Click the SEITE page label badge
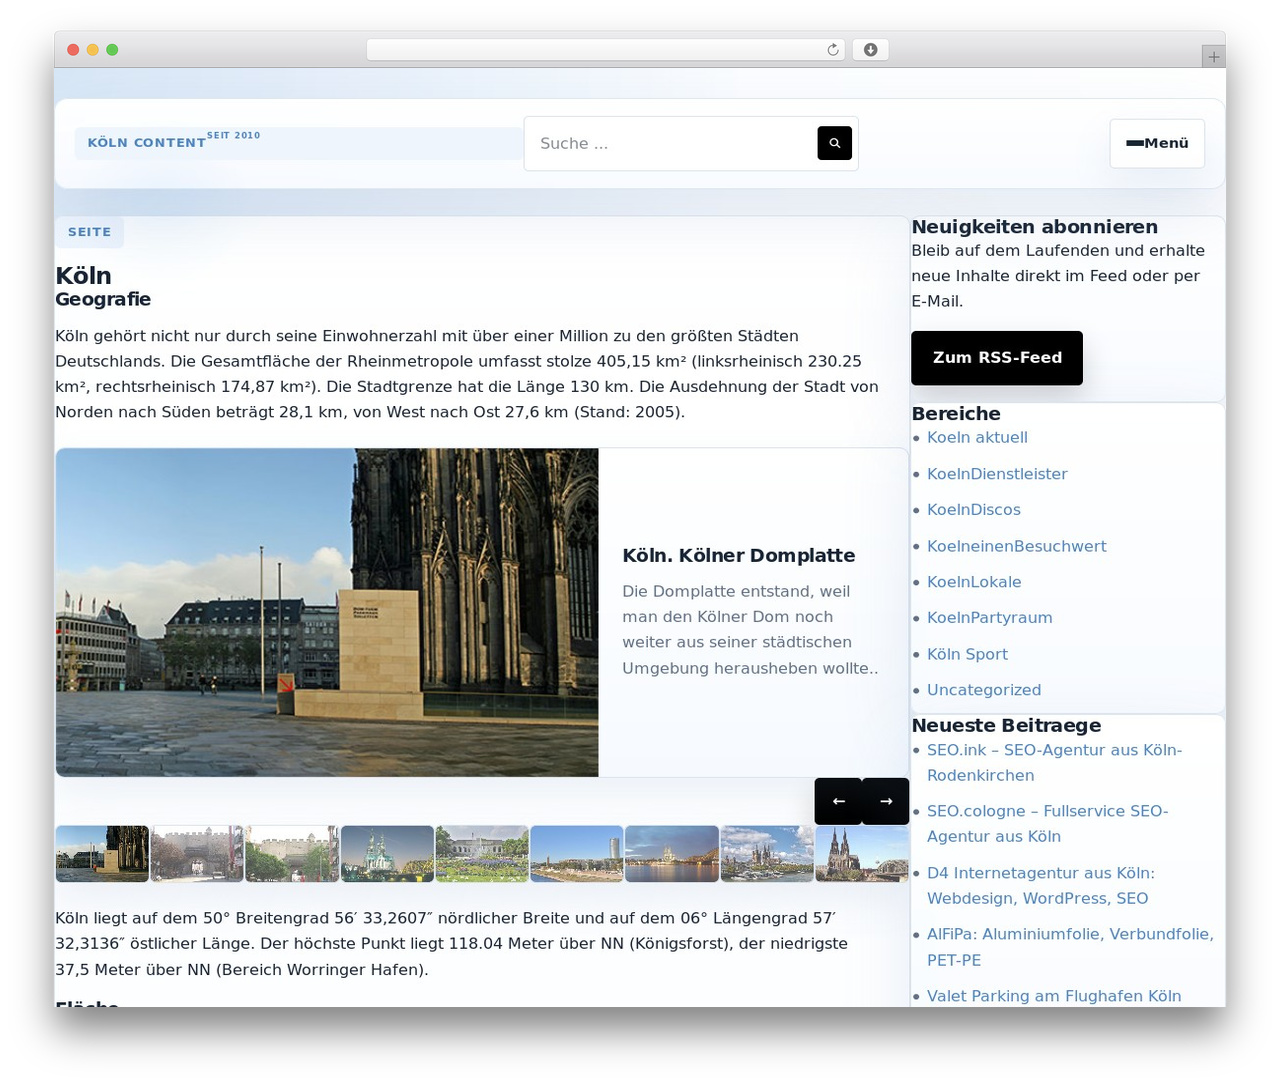The width and height of the screenshot is (1280, 1084). pos(89,232)
